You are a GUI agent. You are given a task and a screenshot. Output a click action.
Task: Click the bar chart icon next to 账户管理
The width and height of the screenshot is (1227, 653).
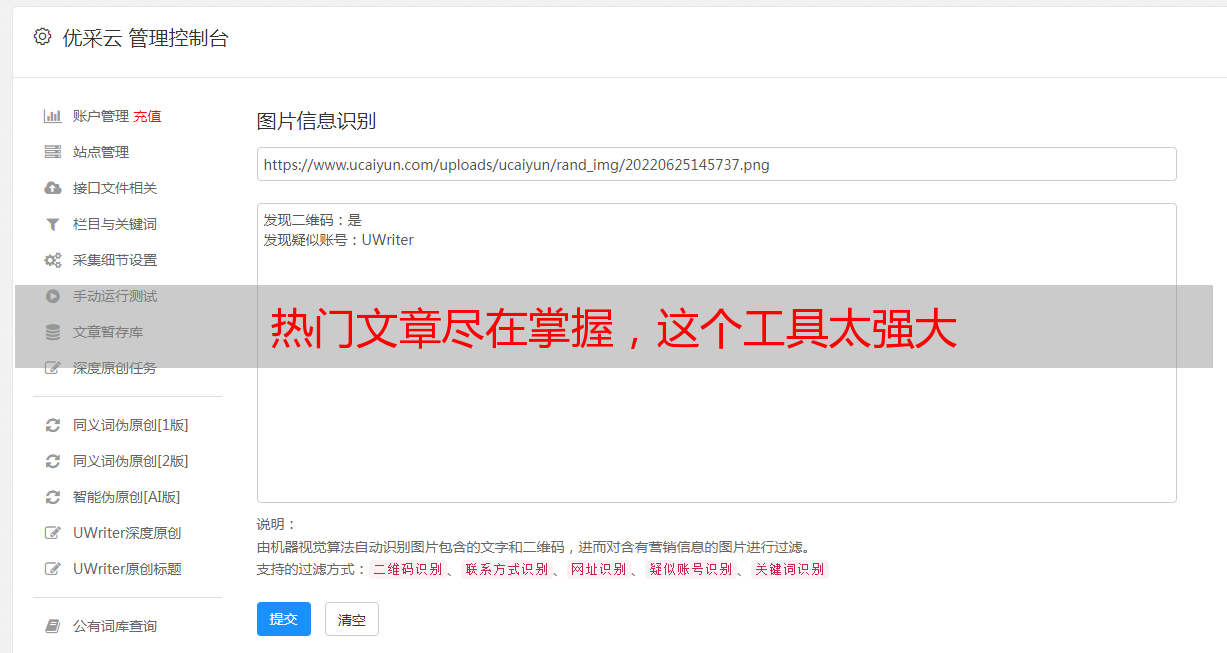pos(53,116)
